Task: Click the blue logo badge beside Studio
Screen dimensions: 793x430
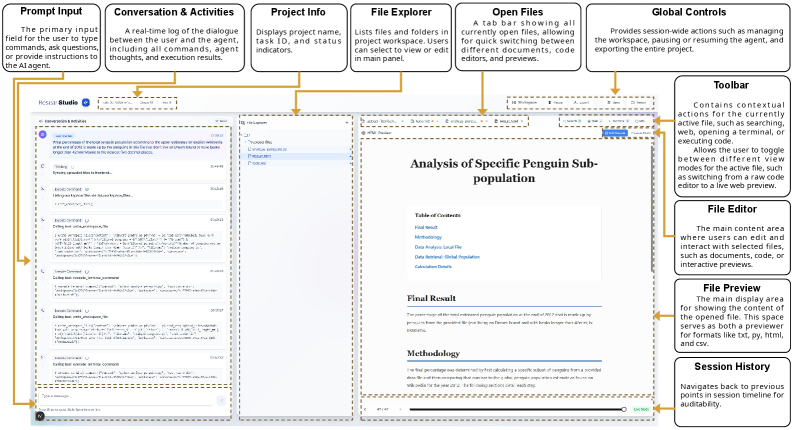Action: (x=86, y=102)
